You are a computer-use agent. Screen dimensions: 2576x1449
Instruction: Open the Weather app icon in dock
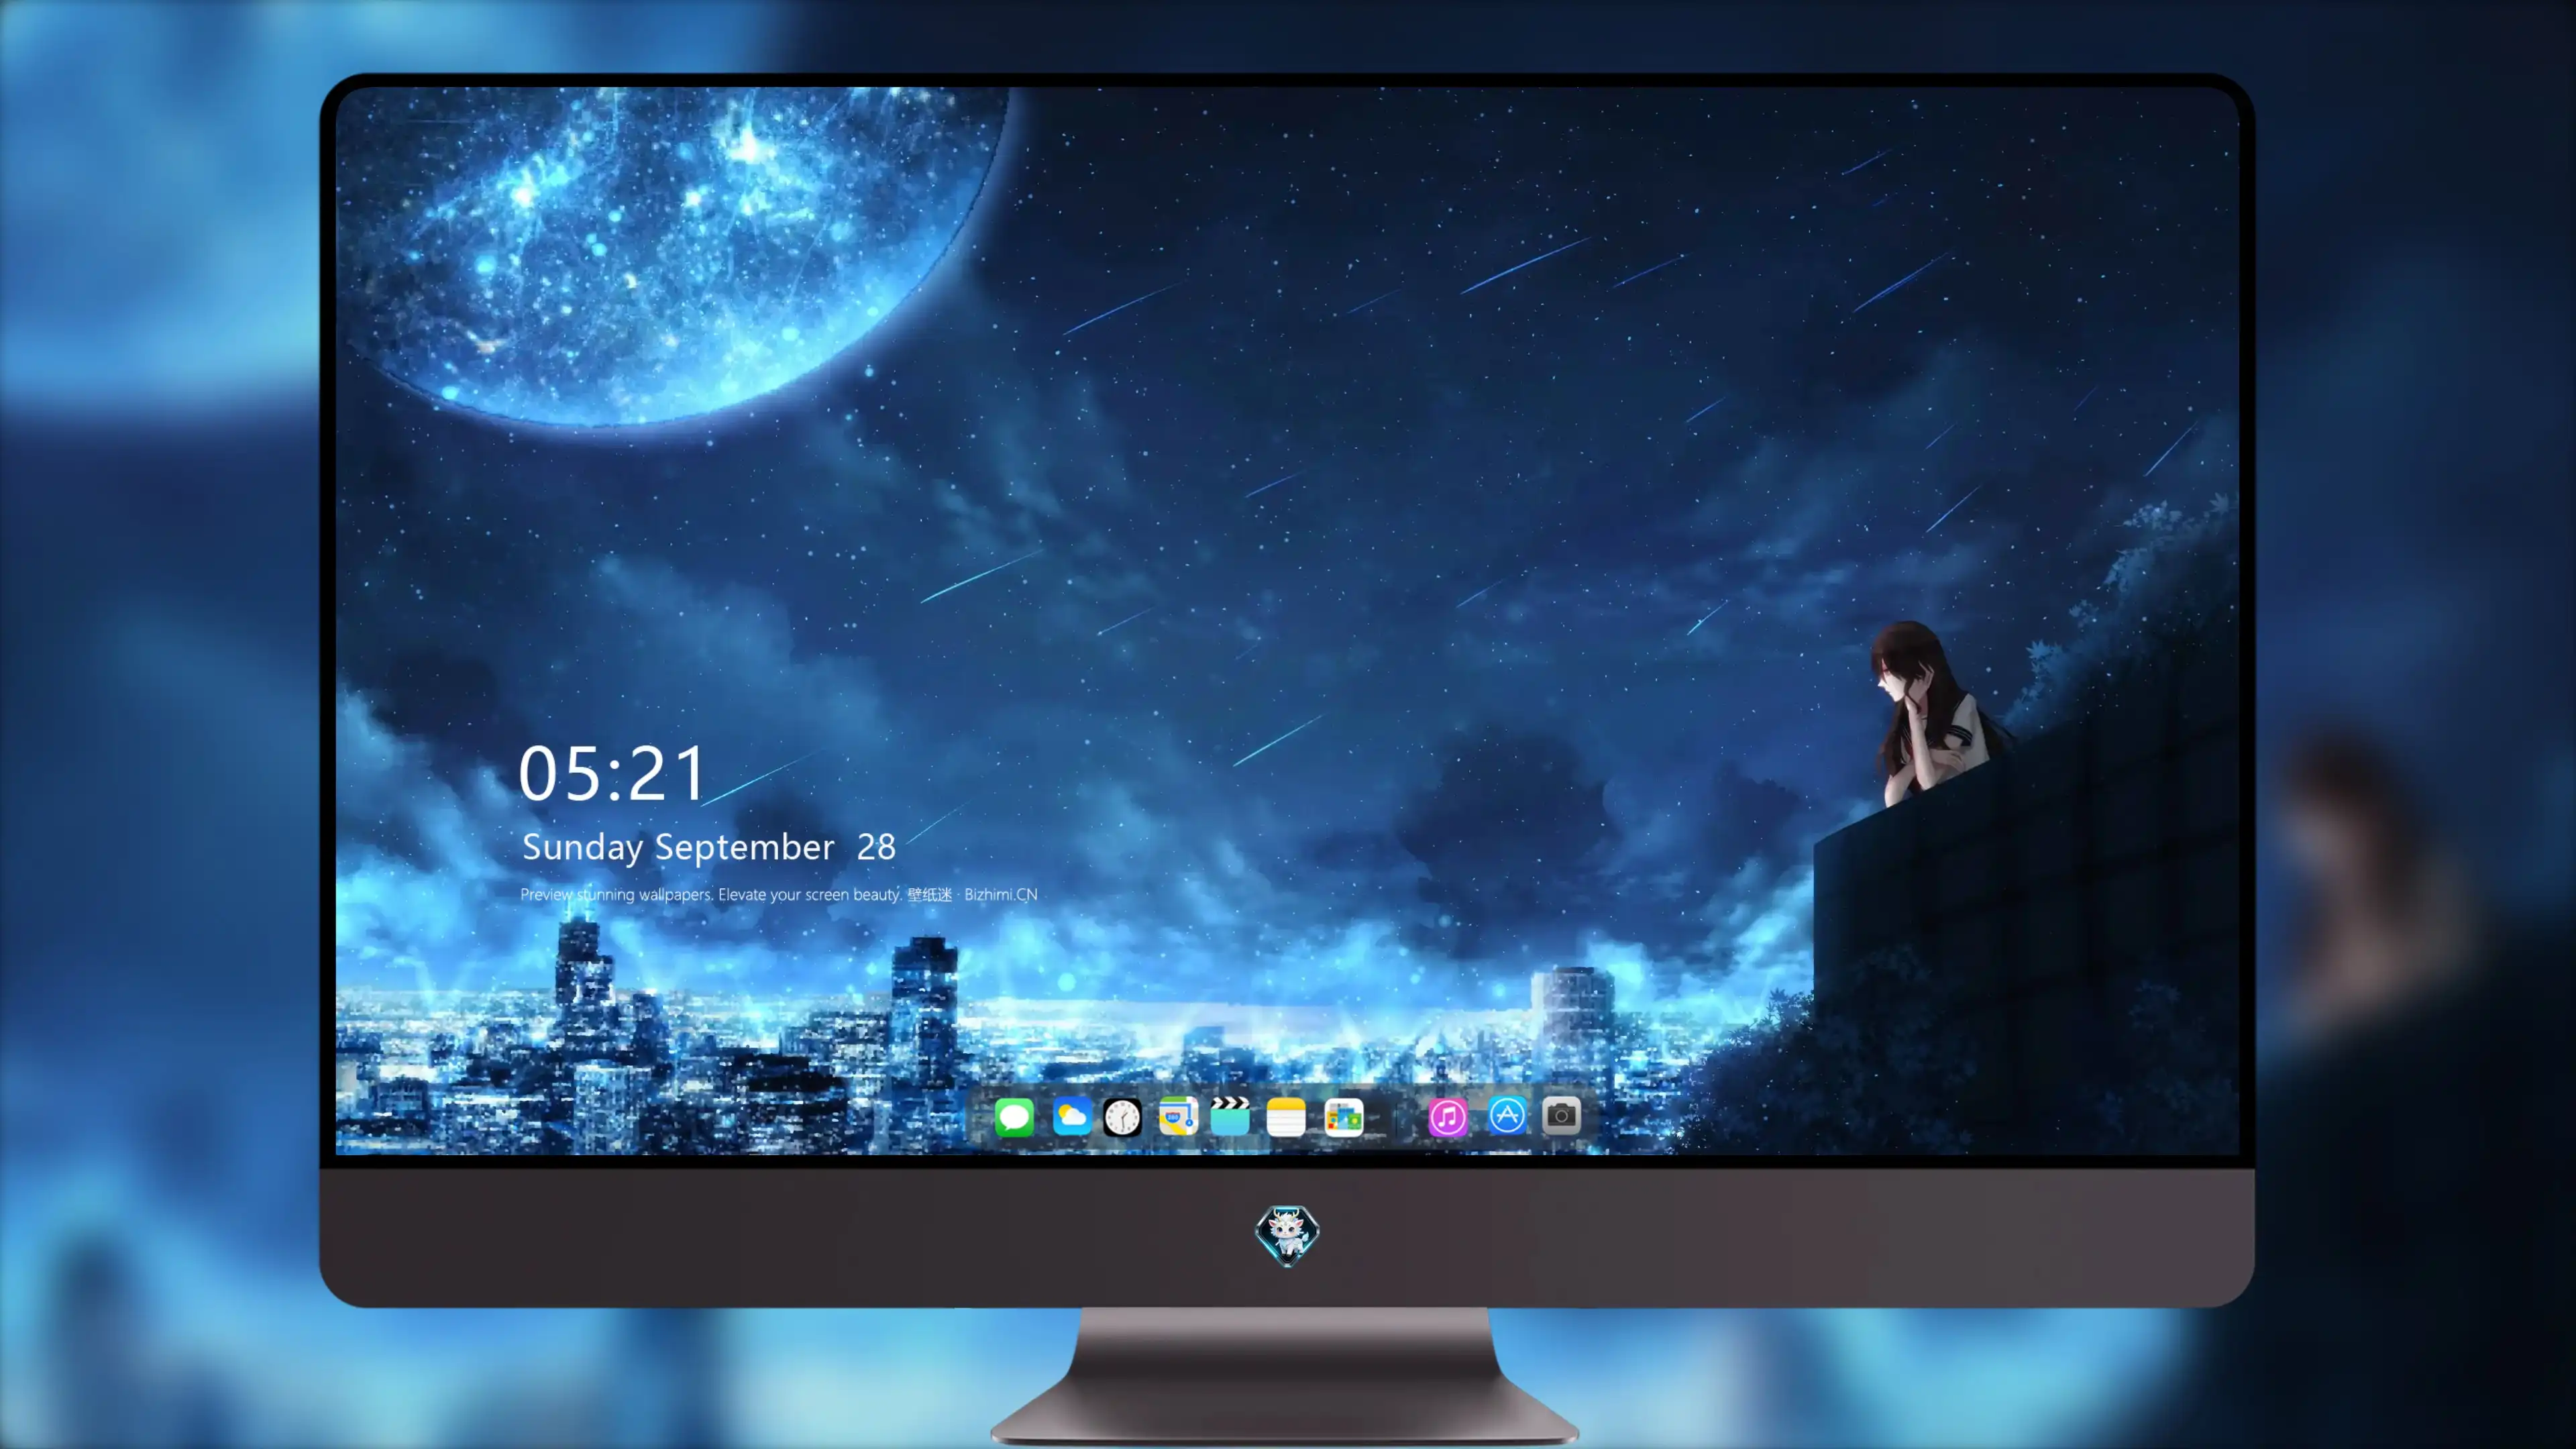point(1071,1116)
